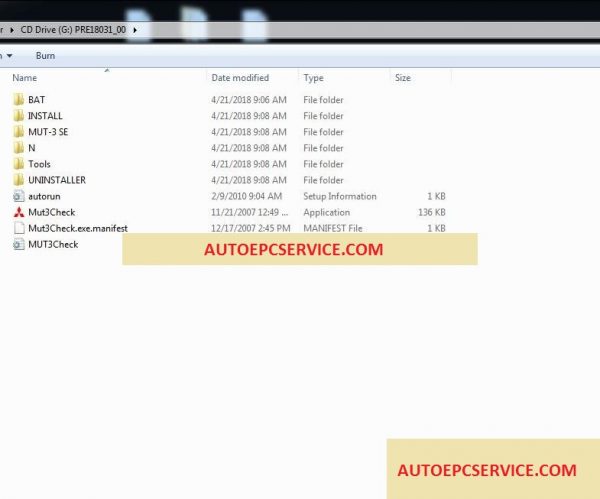Expand the arrow before CD Drive in address bar
The width and height of the screenshot is (600, 499).
pos(12,30)
